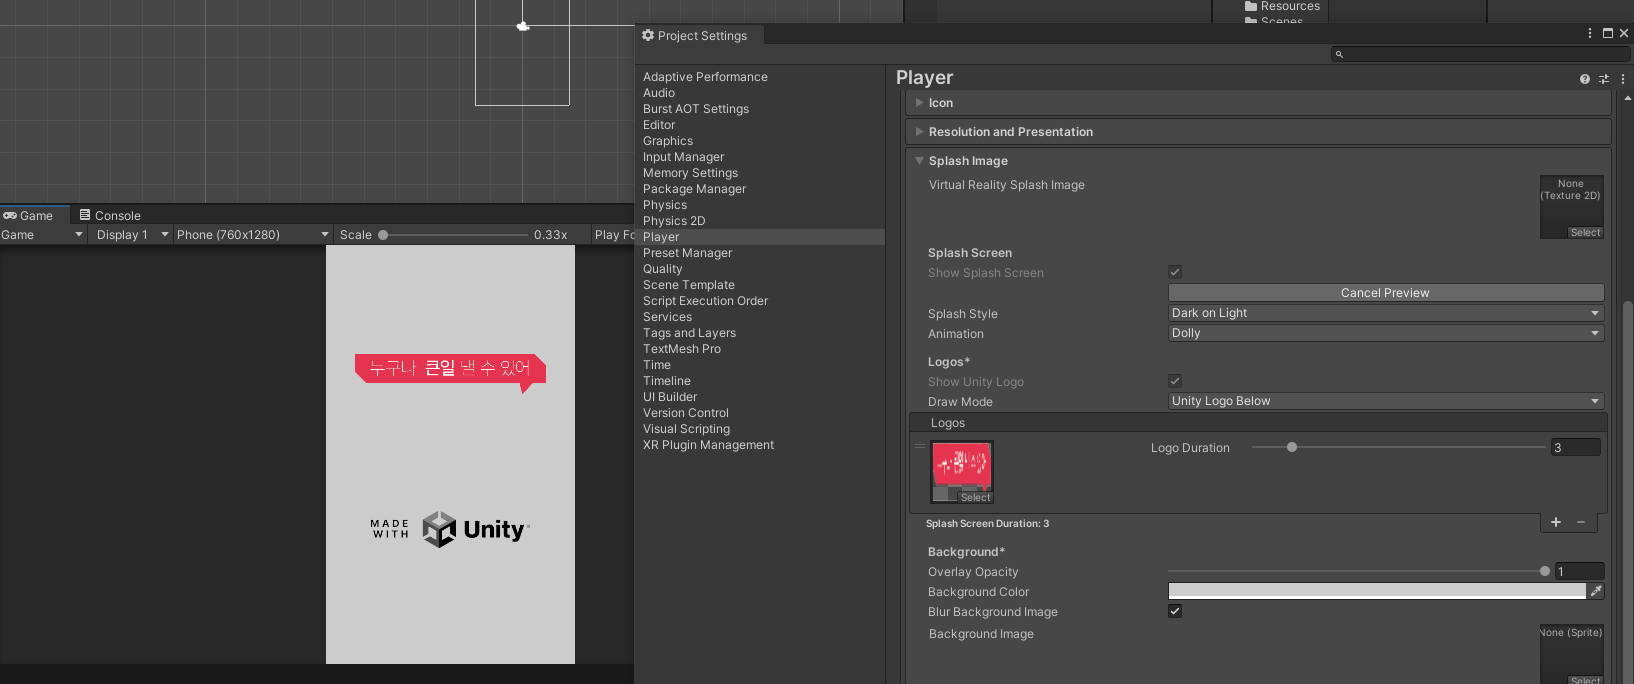Viewport: 1634px width, 684px height.
Task: Click the Resources folder icon
Action: (1251, 6)
